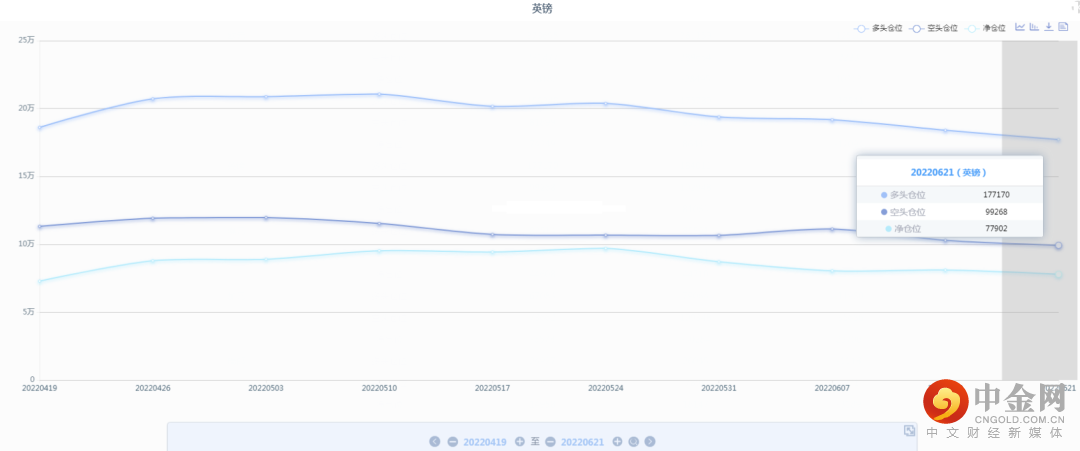The width and height of the screenshot is (1080, 451).
Task: Switch chart to line view icon
Action: 1020,27
